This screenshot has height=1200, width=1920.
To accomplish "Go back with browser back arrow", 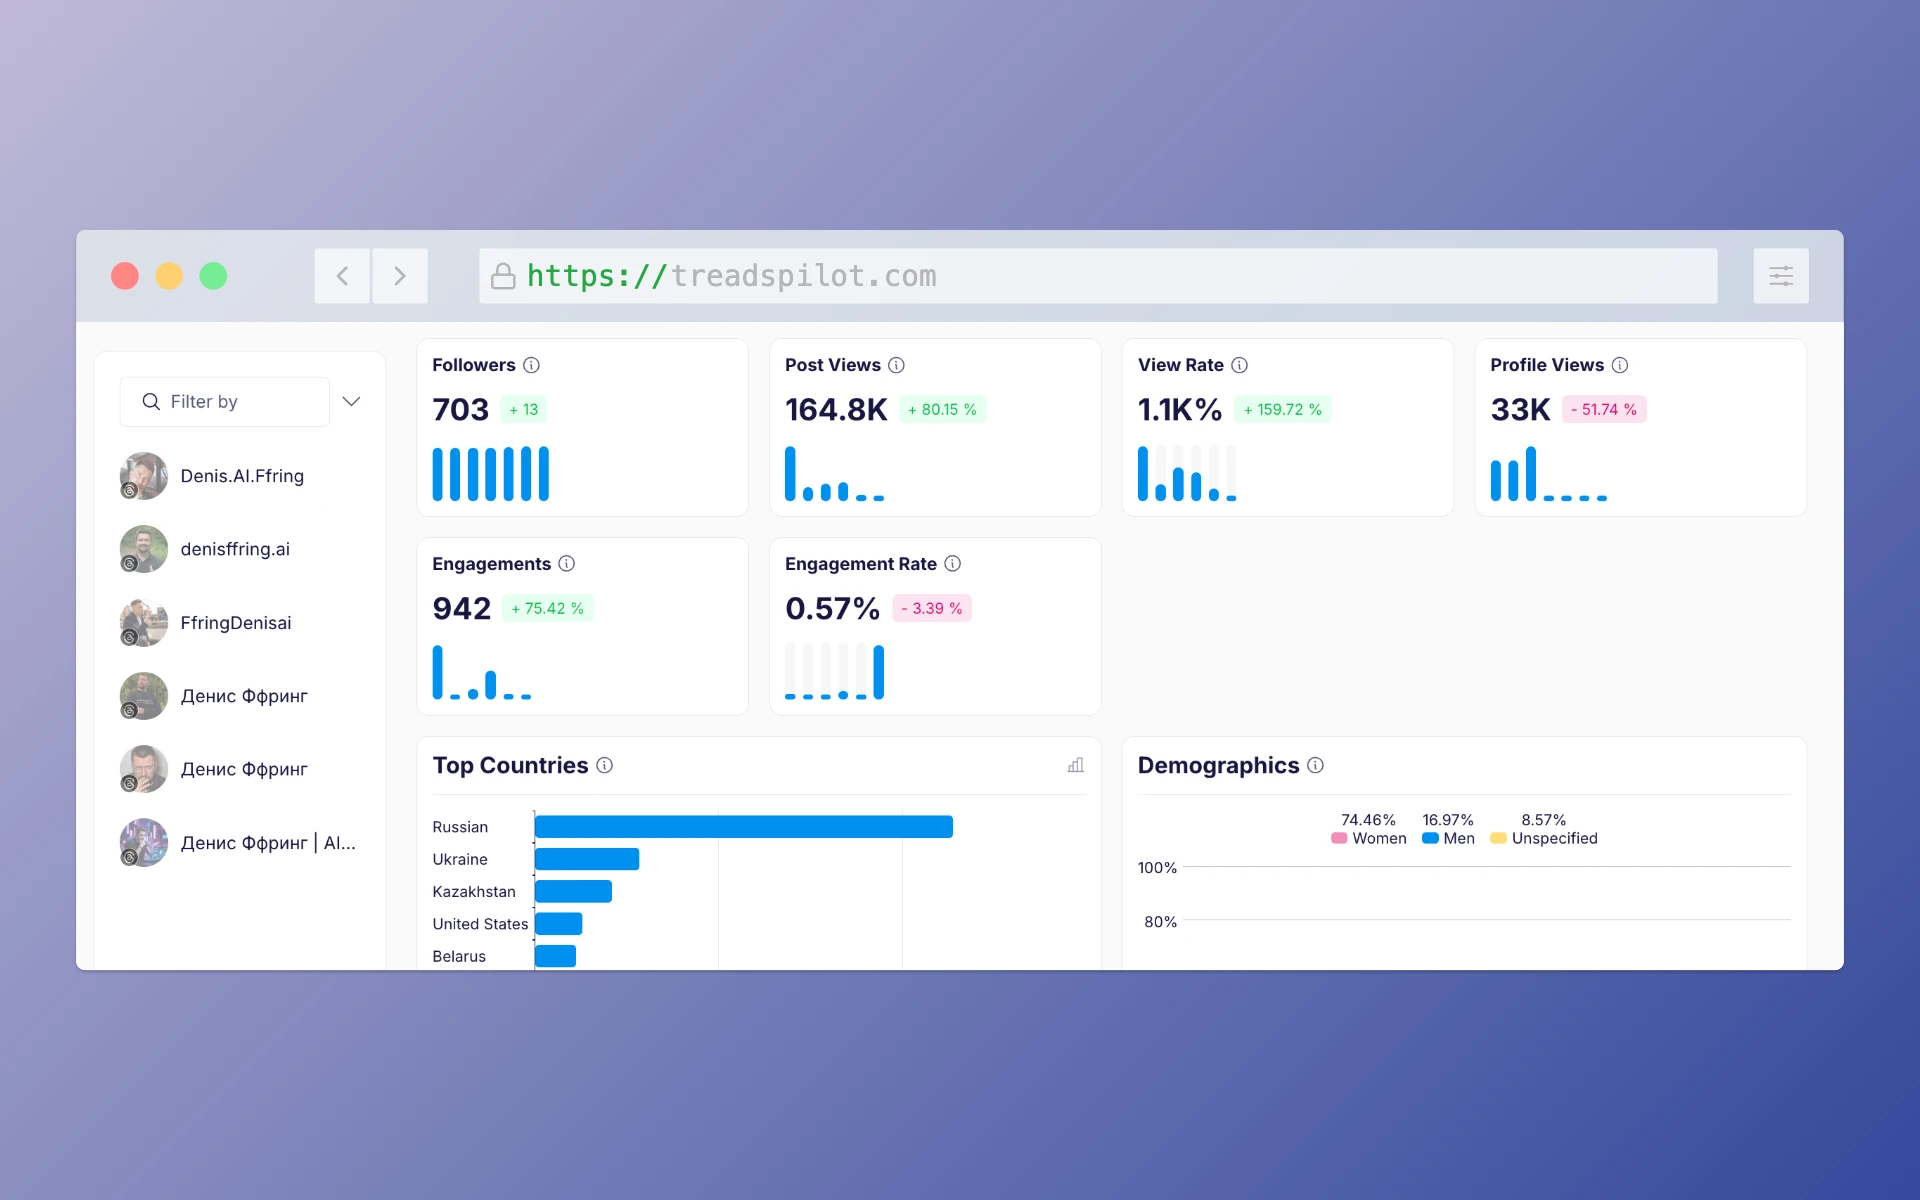I will (x=342, y=276).
